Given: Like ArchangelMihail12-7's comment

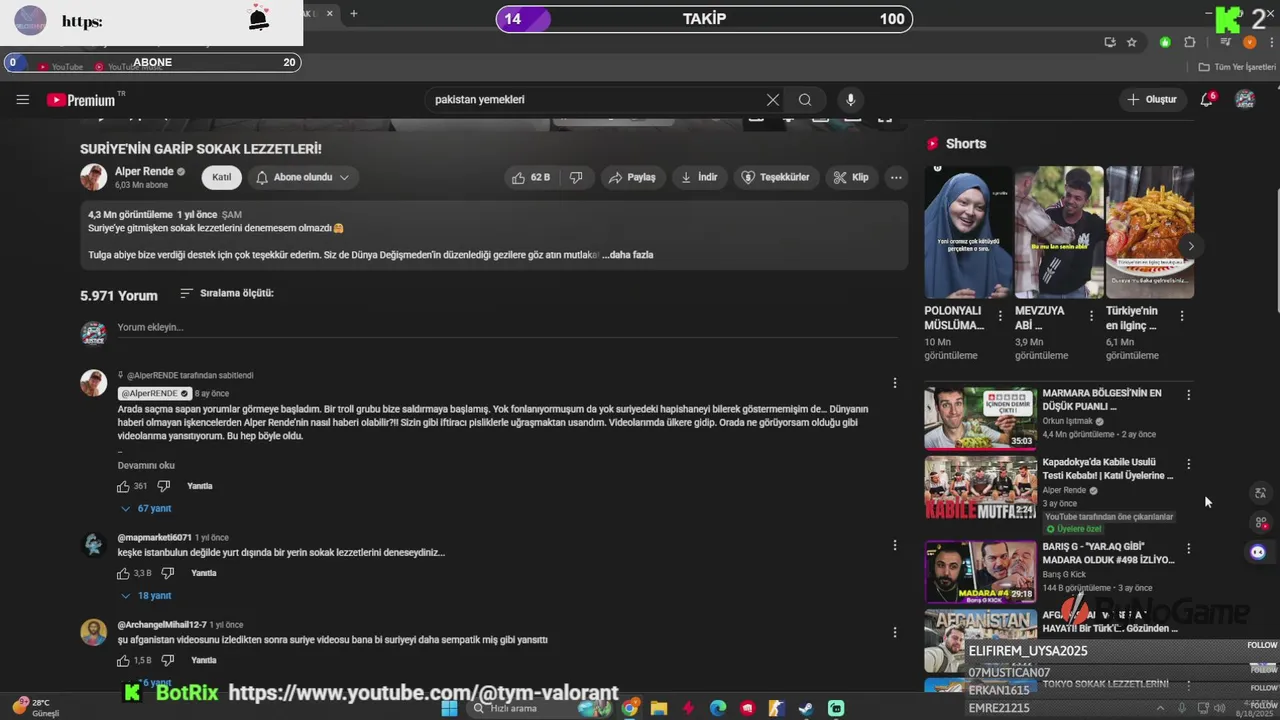Looking at the screenshot, I should pyautogui.click(x=123, y=660).
